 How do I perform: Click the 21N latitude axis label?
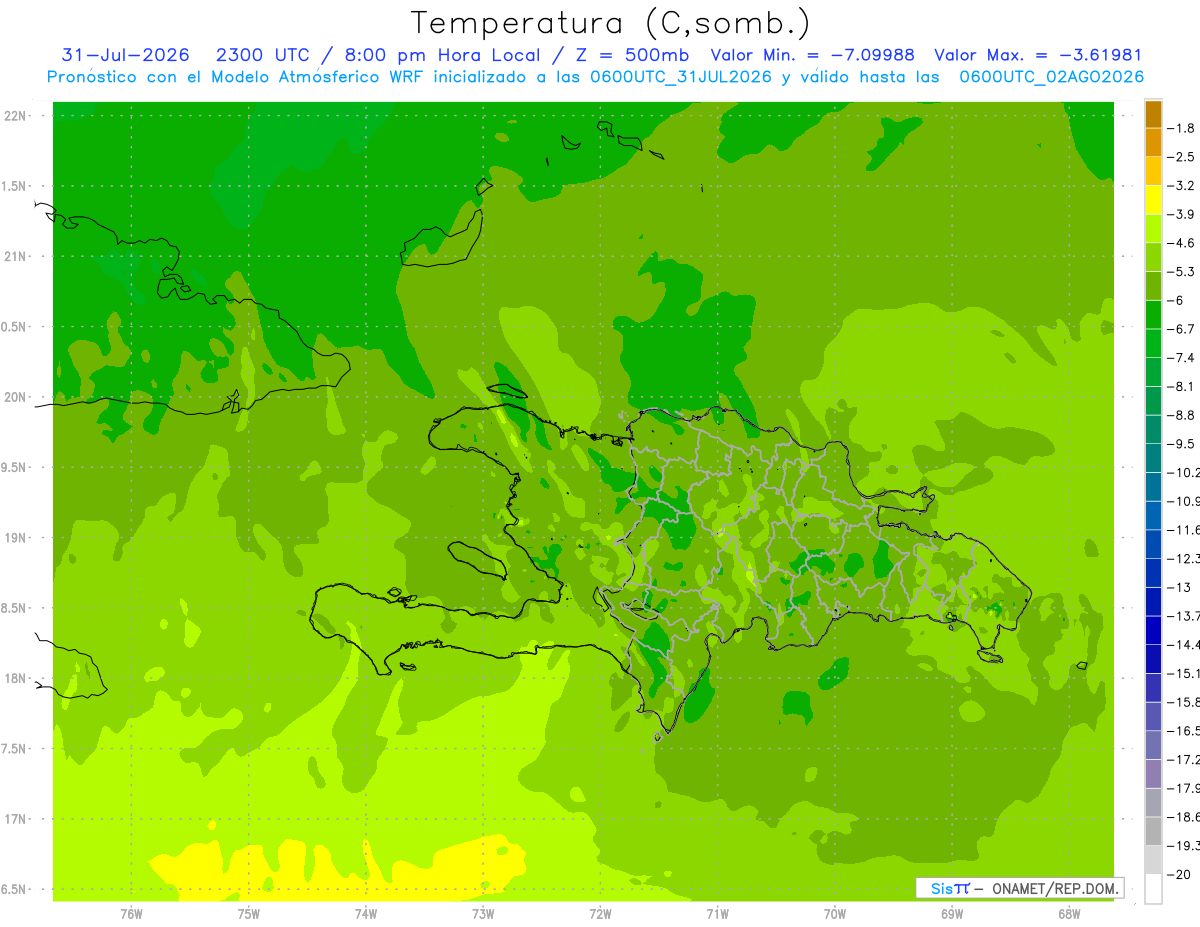14,257
